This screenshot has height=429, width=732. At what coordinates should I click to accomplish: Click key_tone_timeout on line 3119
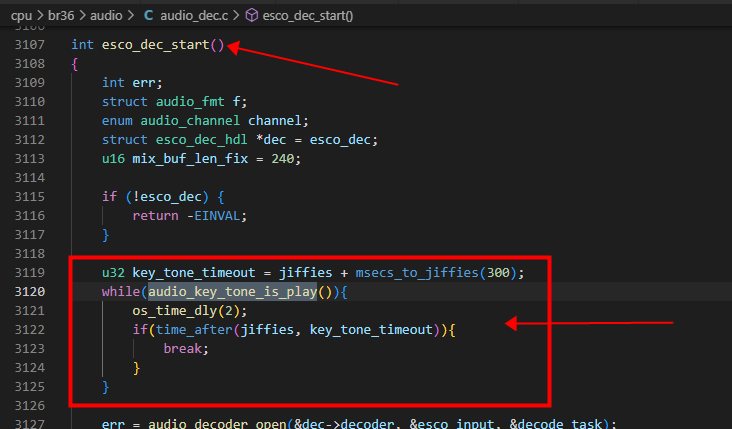[x=194, y=273]
